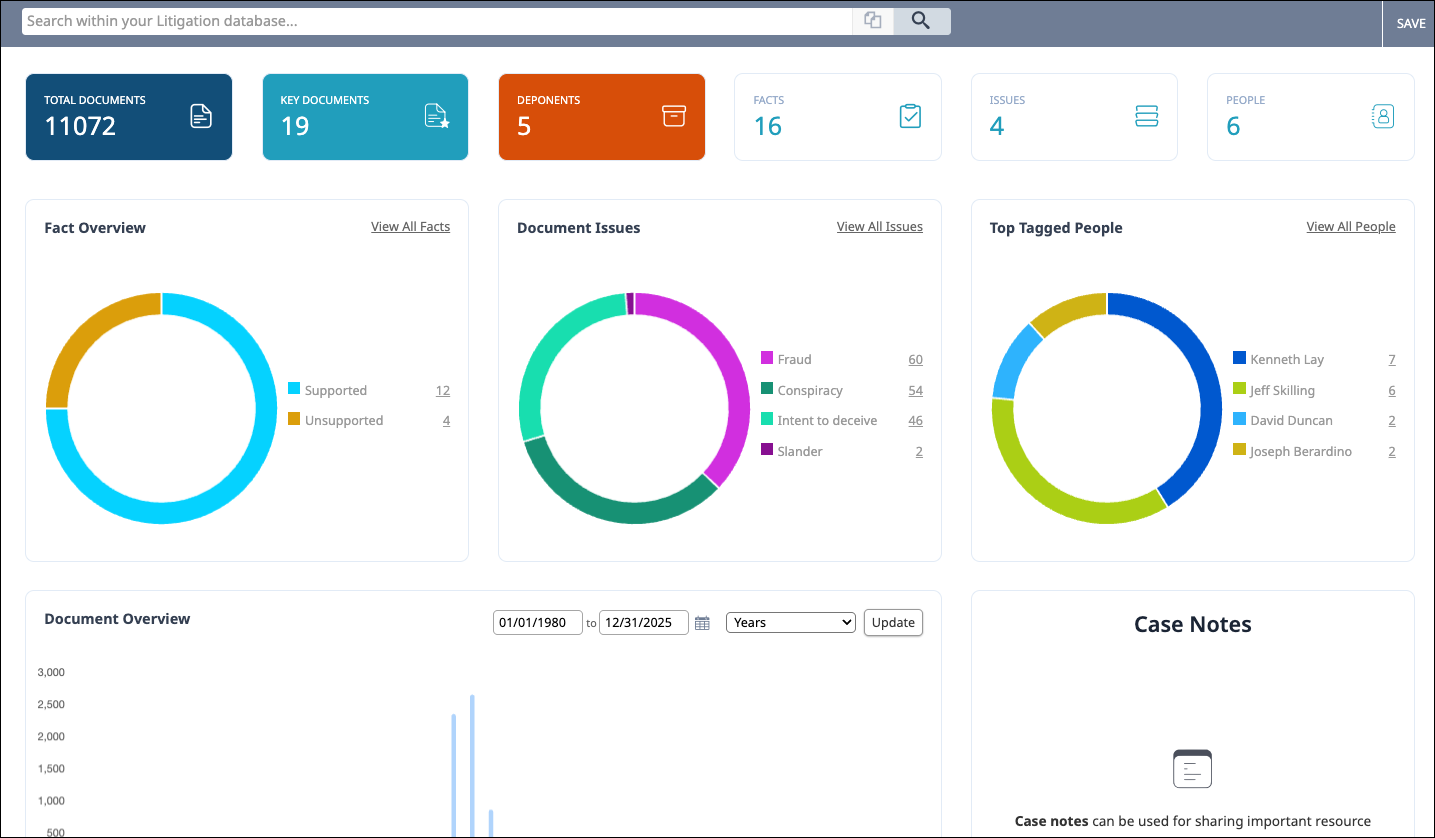
Task: Click the Jeff Skilling lime legend swatch
Action: tap(1239, 388)
